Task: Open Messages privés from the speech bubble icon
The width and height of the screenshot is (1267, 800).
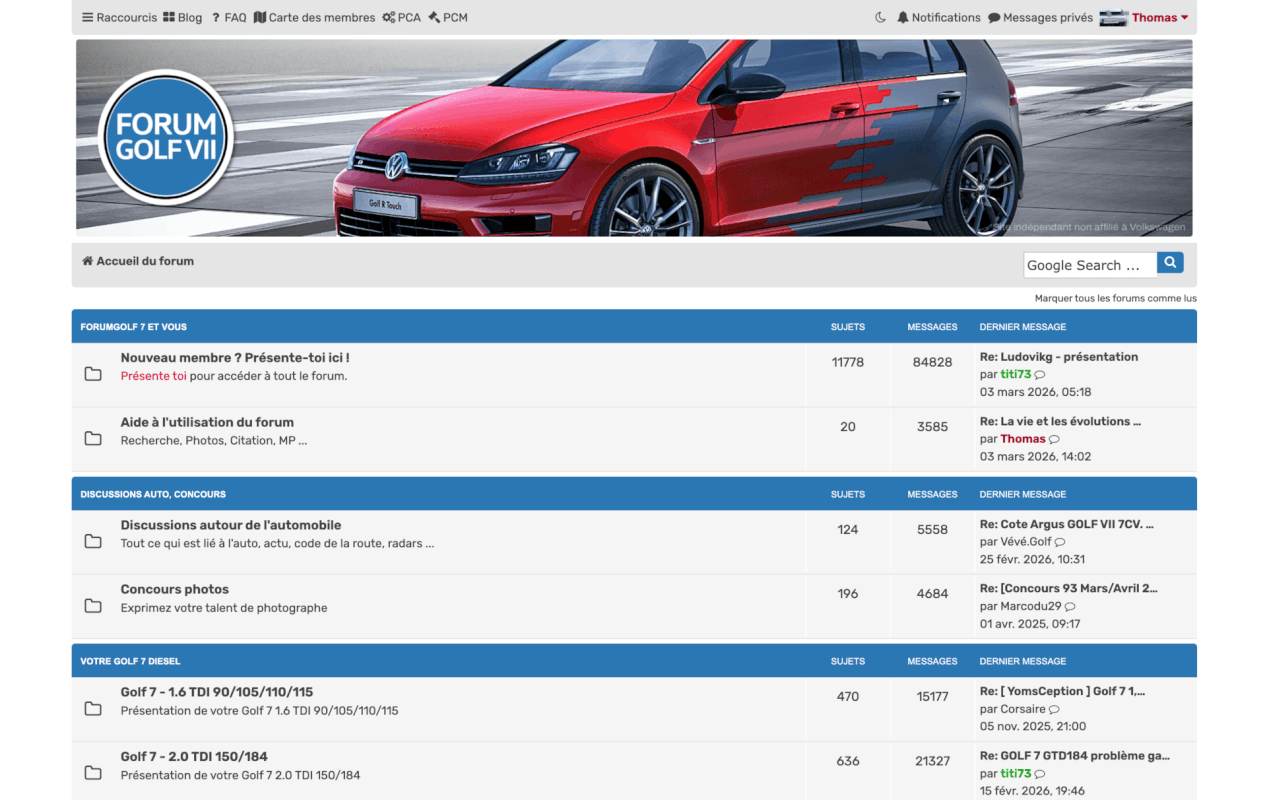Action: coord(994,17)
